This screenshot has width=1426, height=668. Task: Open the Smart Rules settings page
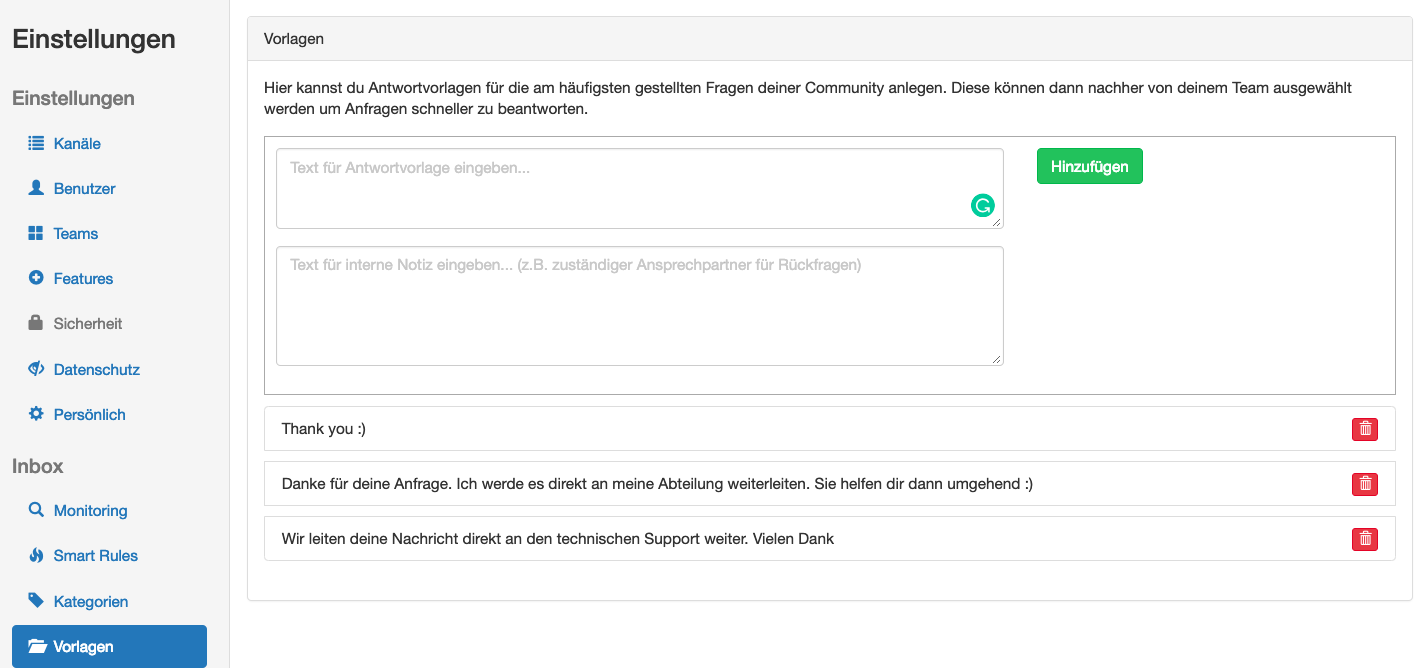[95, 556]
